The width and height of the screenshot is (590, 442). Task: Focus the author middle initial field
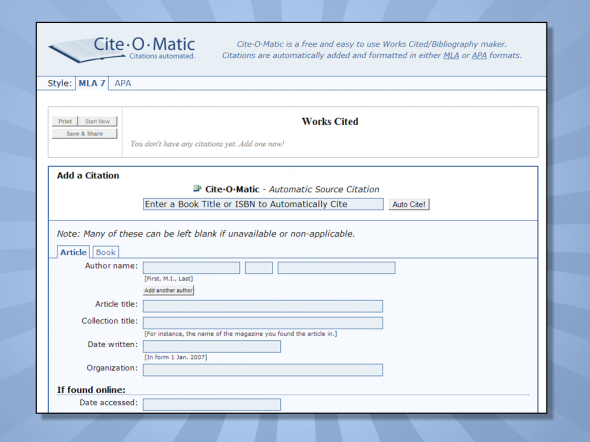pos(259,268)
